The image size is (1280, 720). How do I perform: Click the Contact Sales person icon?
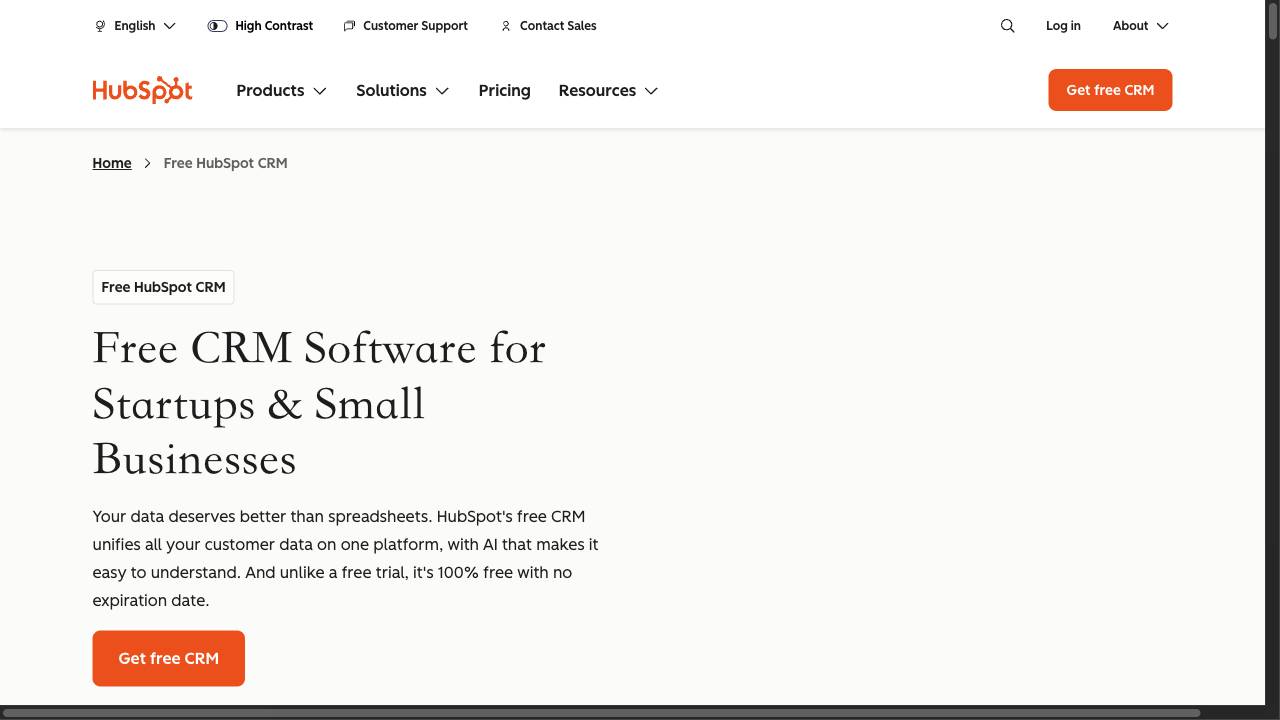point(506,26)
